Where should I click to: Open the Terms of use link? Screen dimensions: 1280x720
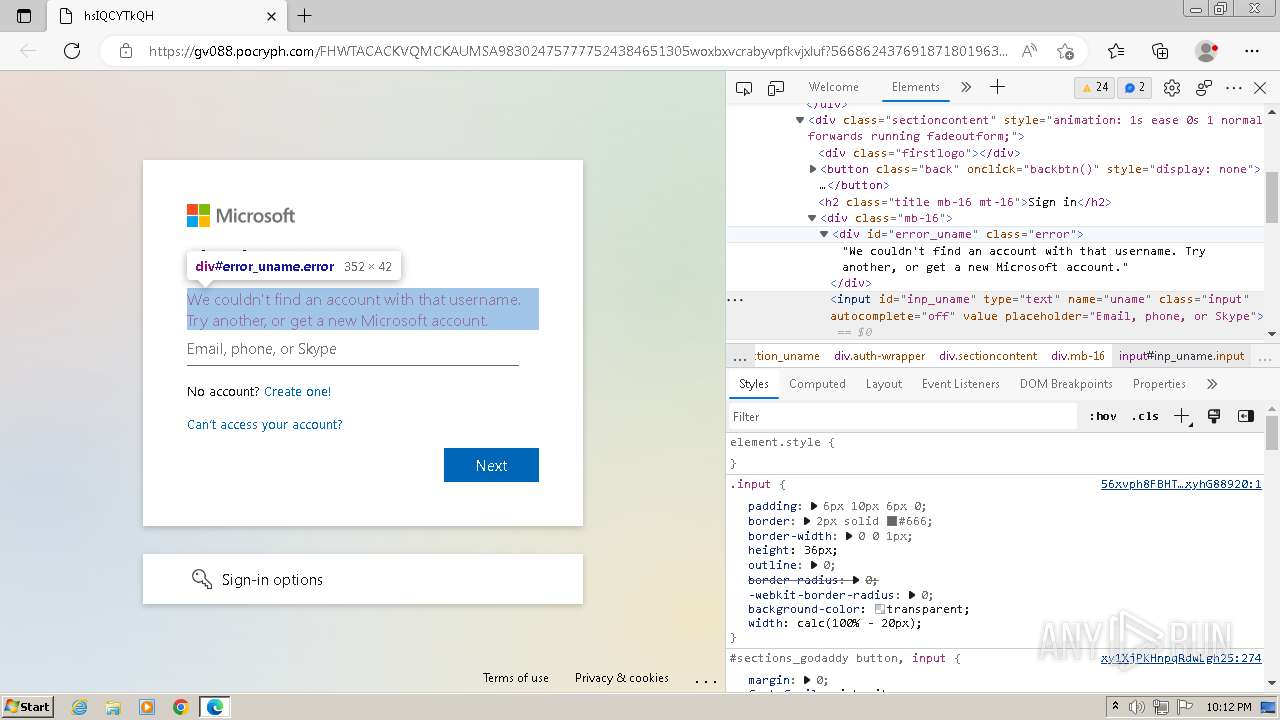[515, 678]
